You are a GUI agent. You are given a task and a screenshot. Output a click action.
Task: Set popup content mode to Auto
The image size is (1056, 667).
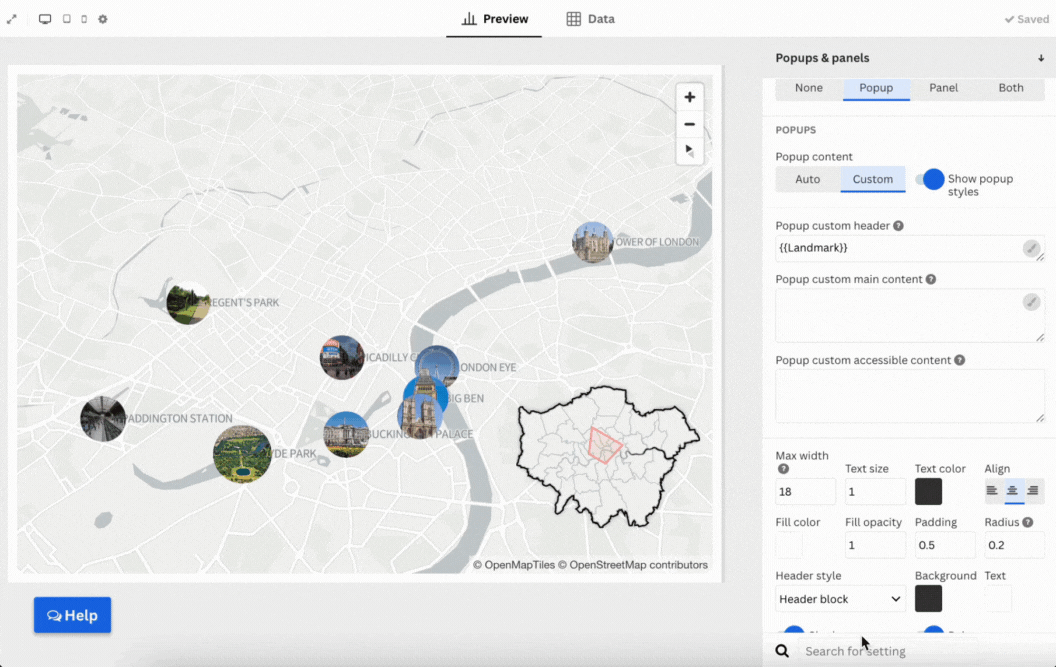(x=807, y=179)
